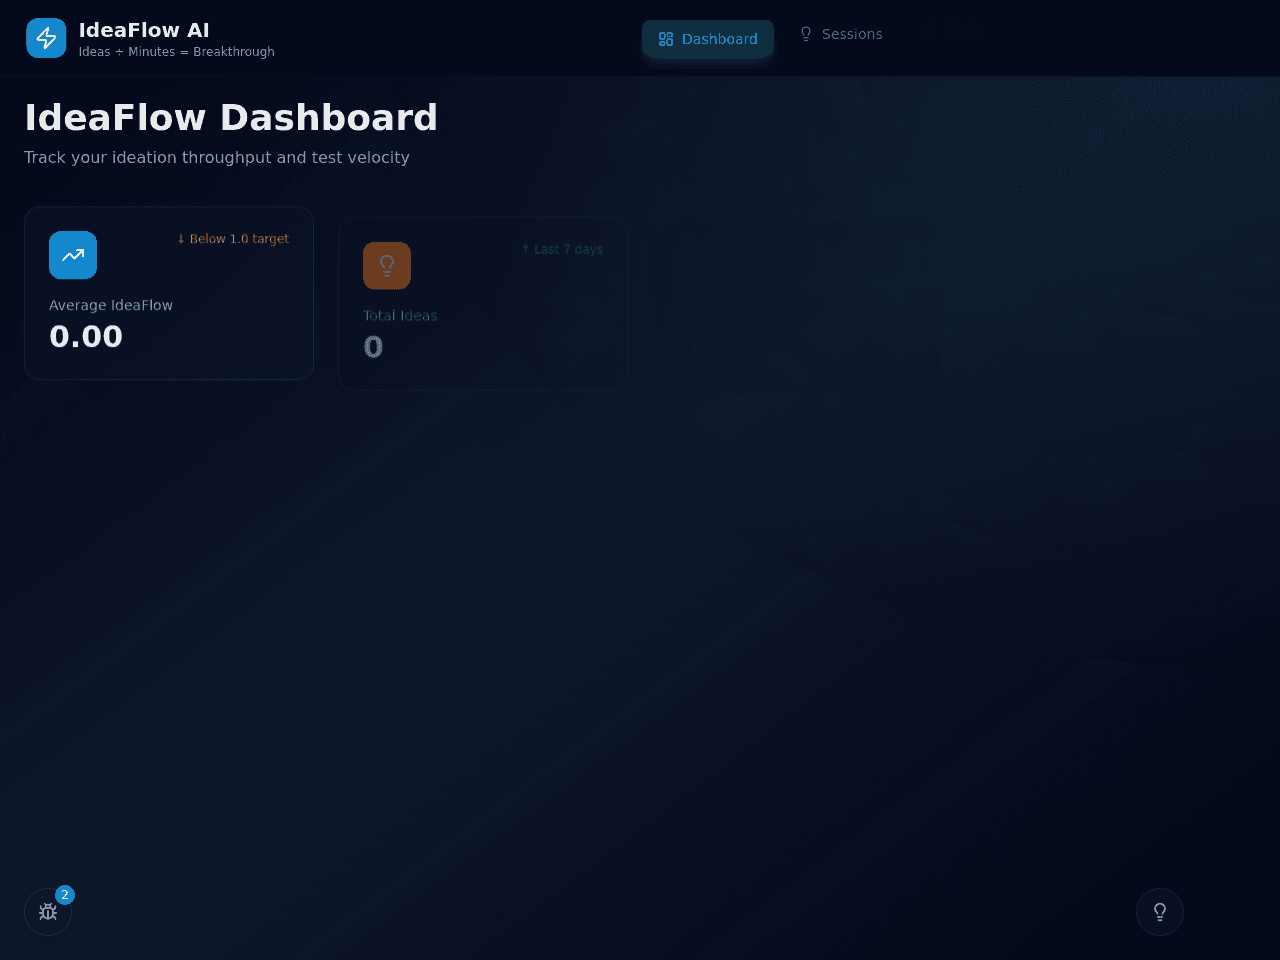Click the "Below 1.0 target" indicator
Image resolution: width=1280 pixels, height=960 pixels.
tap(233, 239)
